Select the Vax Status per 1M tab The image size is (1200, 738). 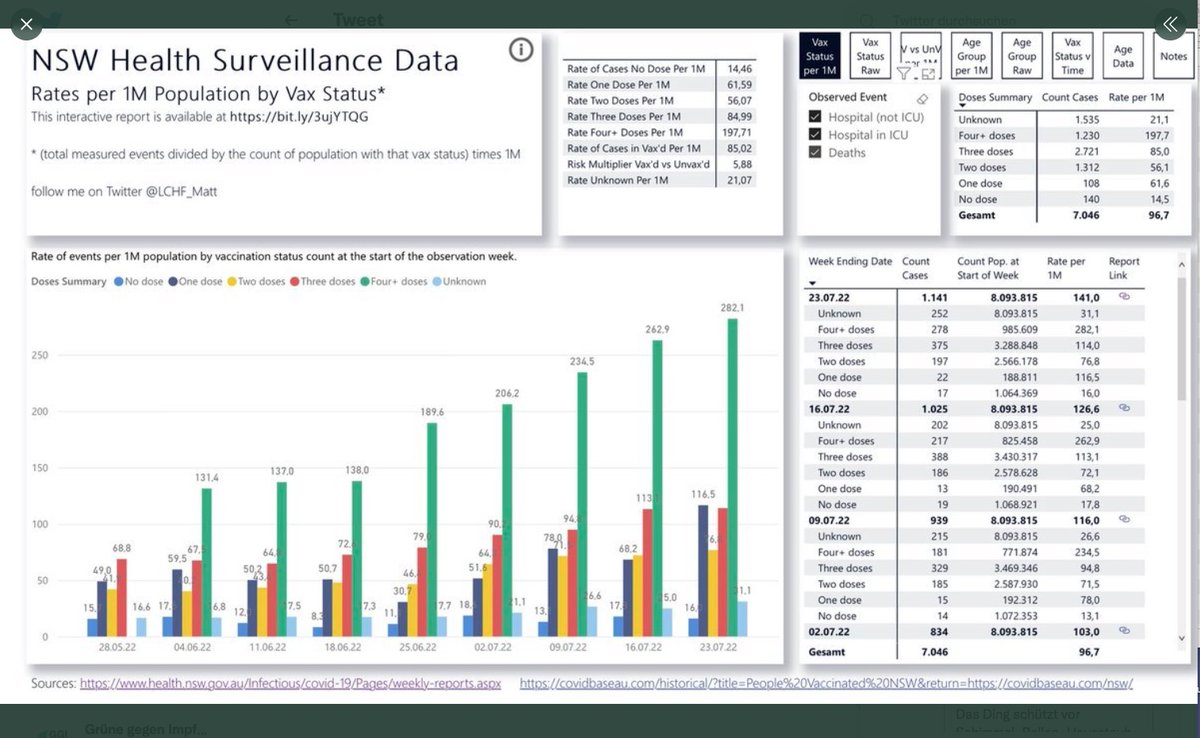821,56
